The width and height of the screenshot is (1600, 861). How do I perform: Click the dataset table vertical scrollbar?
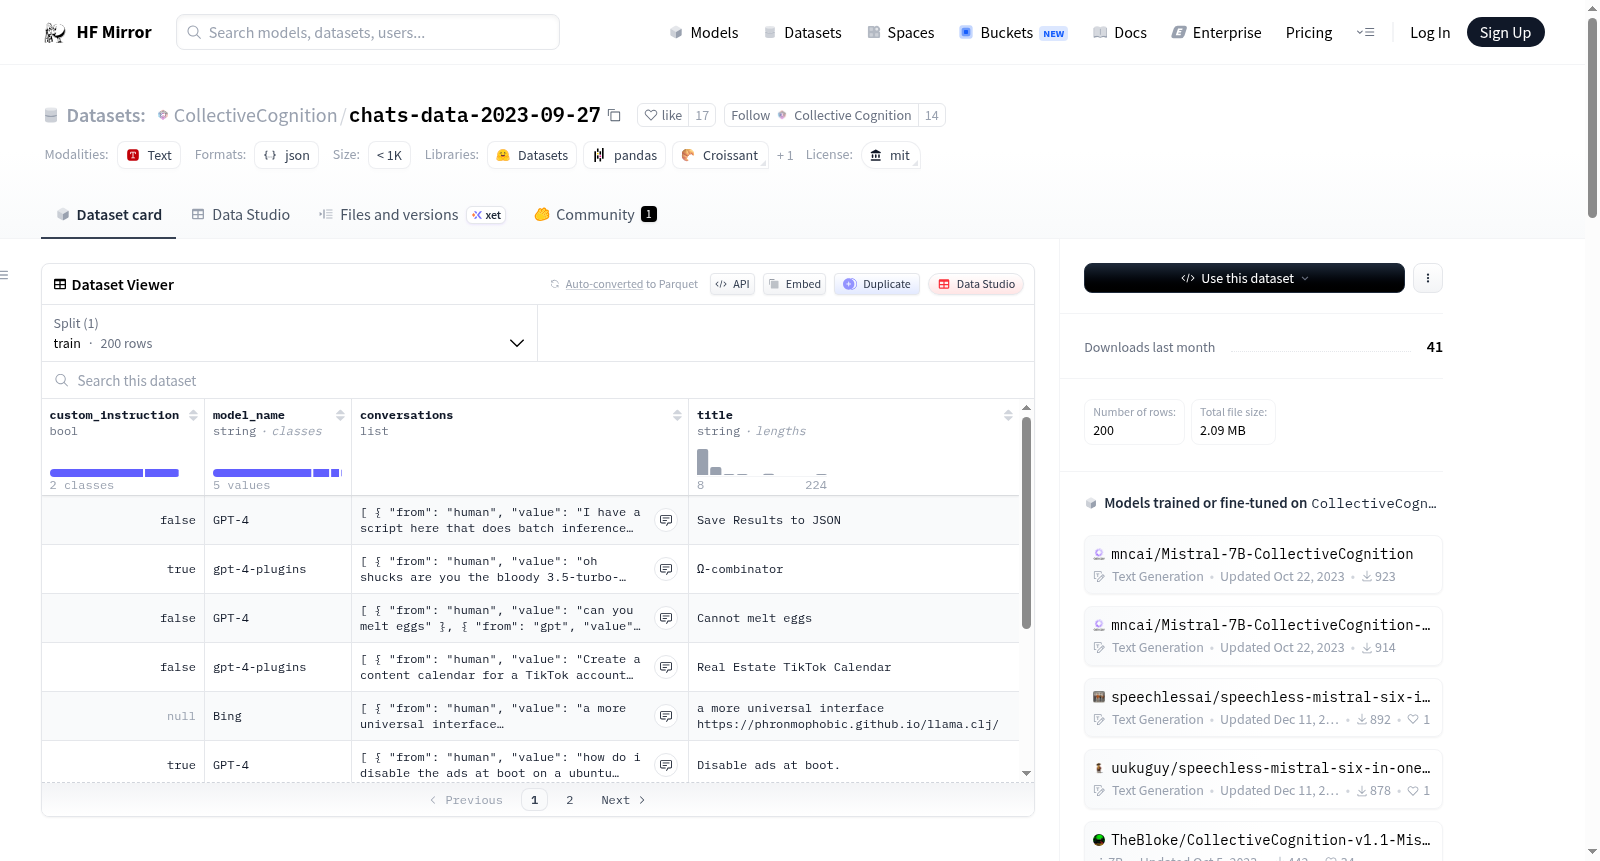point(1026,522)
